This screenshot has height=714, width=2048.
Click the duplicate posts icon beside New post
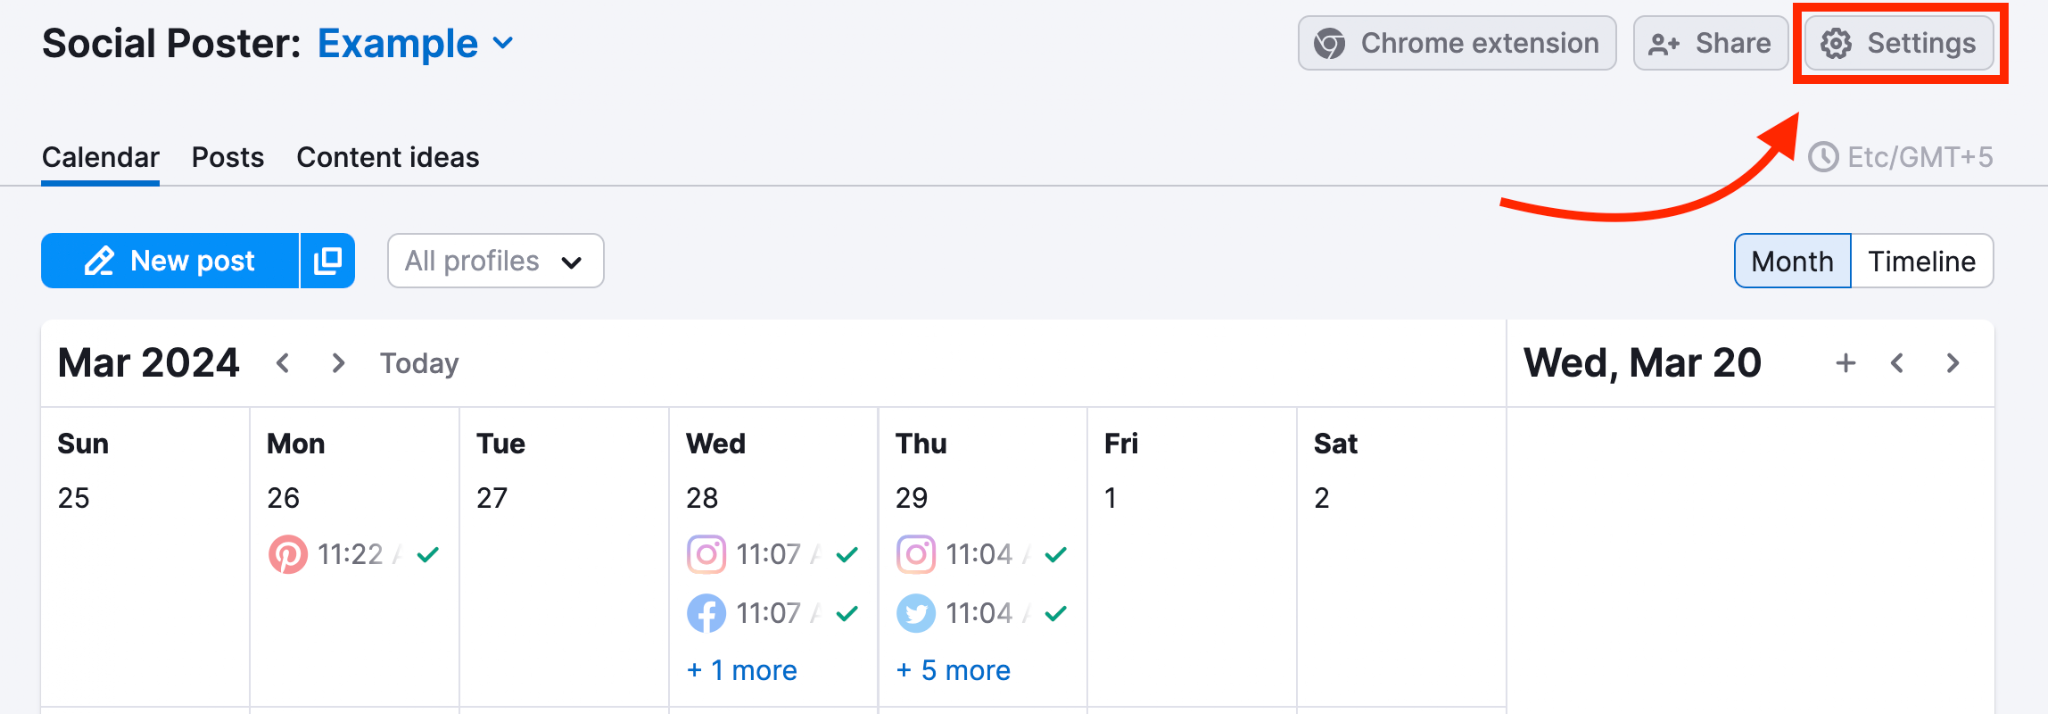[327, 260]
